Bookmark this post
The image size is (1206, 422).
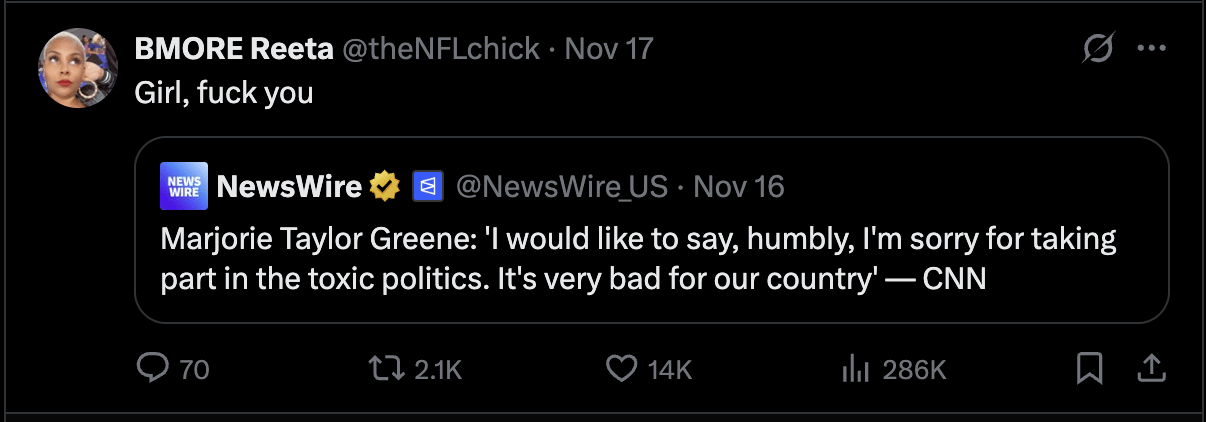pyautogui.click(x=1089, y=369)
